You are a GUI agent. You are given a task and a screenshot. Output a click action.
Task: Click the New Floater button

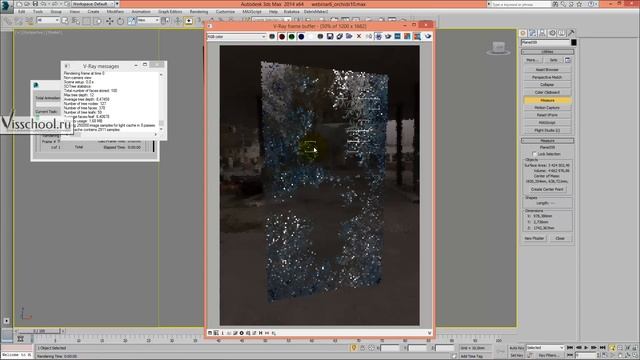533,238
